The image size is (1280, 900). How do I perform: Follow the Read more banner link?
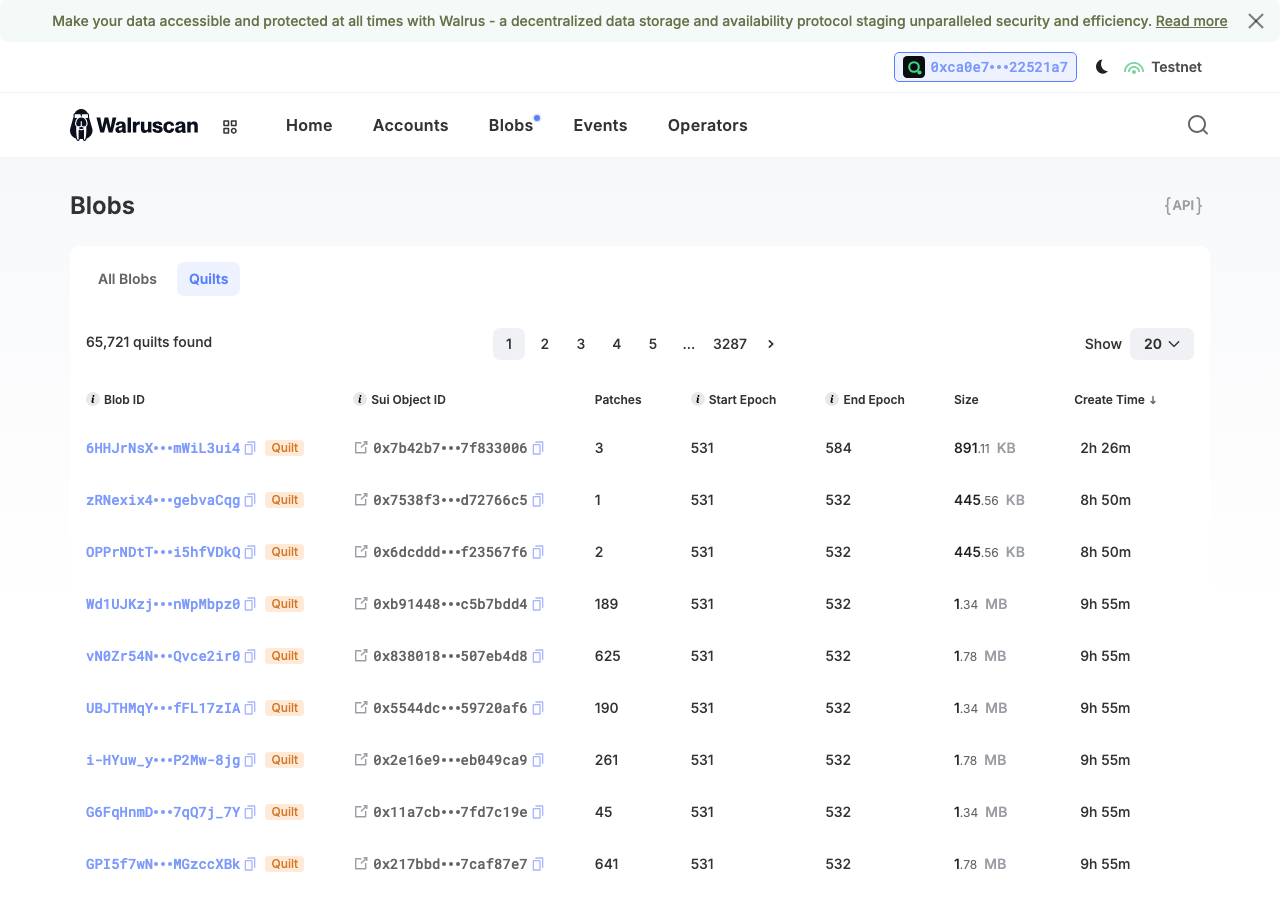pos(1191,21)
